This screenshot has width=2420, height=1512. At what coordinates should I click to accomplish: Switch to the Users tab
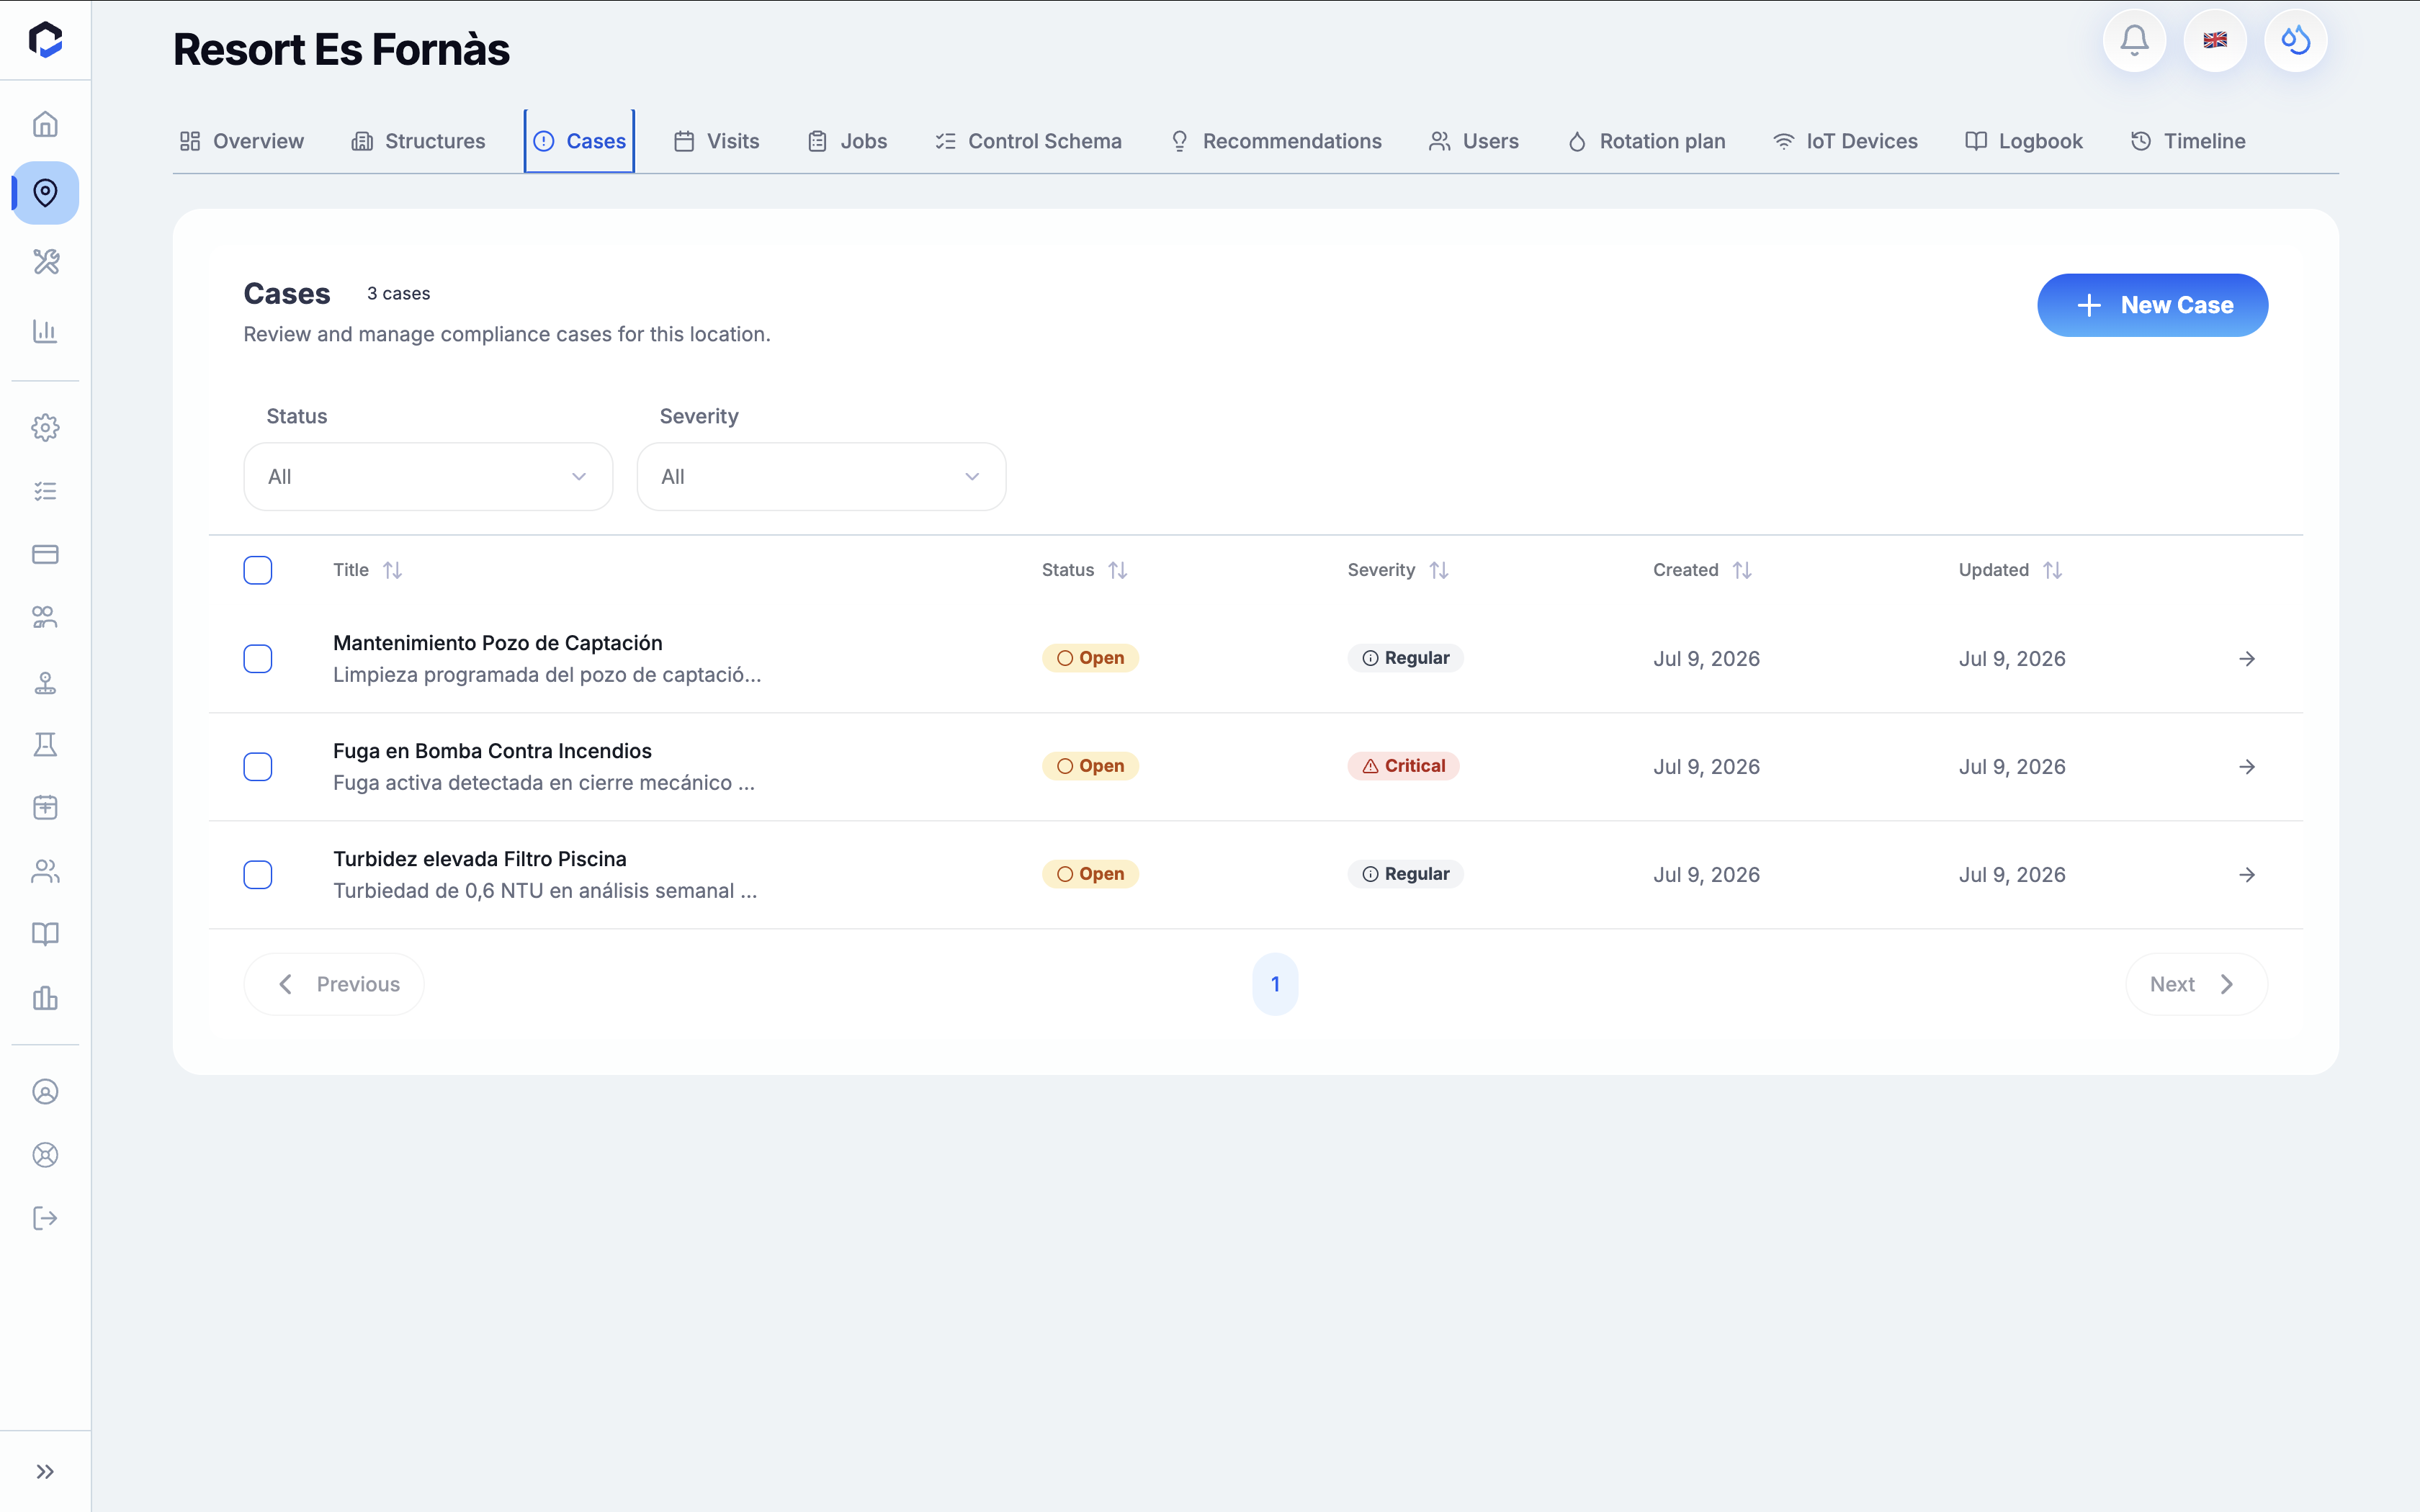(1473, 141)
